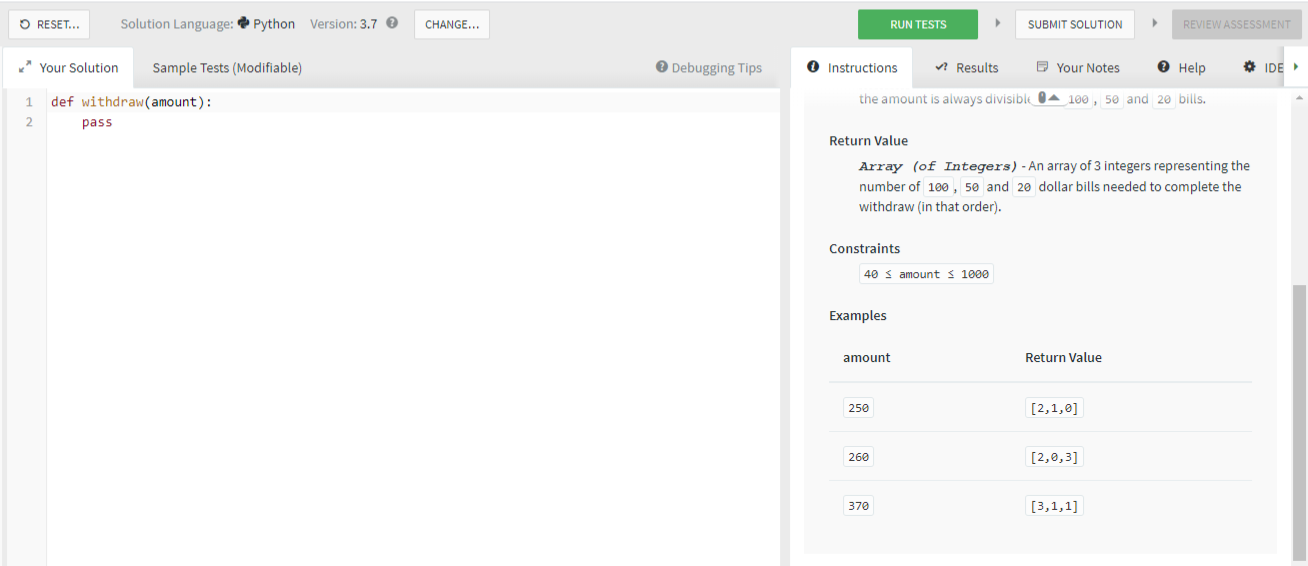Click the 'Examples' heading

click(858, 316)
